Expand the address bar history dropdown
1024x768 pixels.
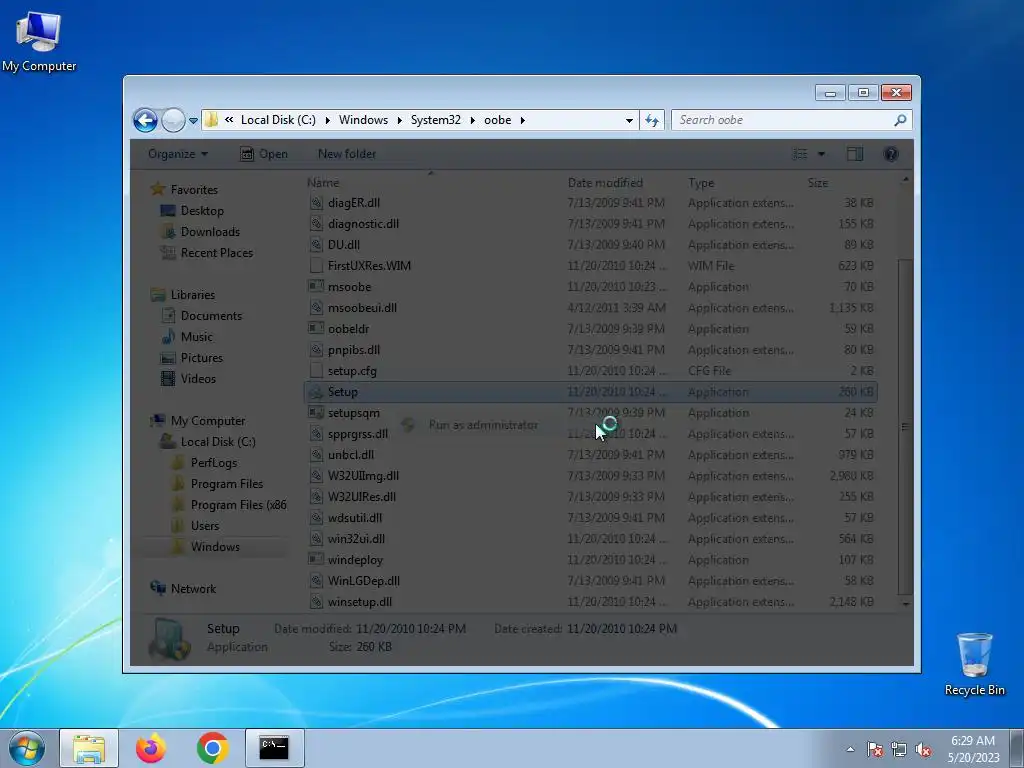click(629, 120)
